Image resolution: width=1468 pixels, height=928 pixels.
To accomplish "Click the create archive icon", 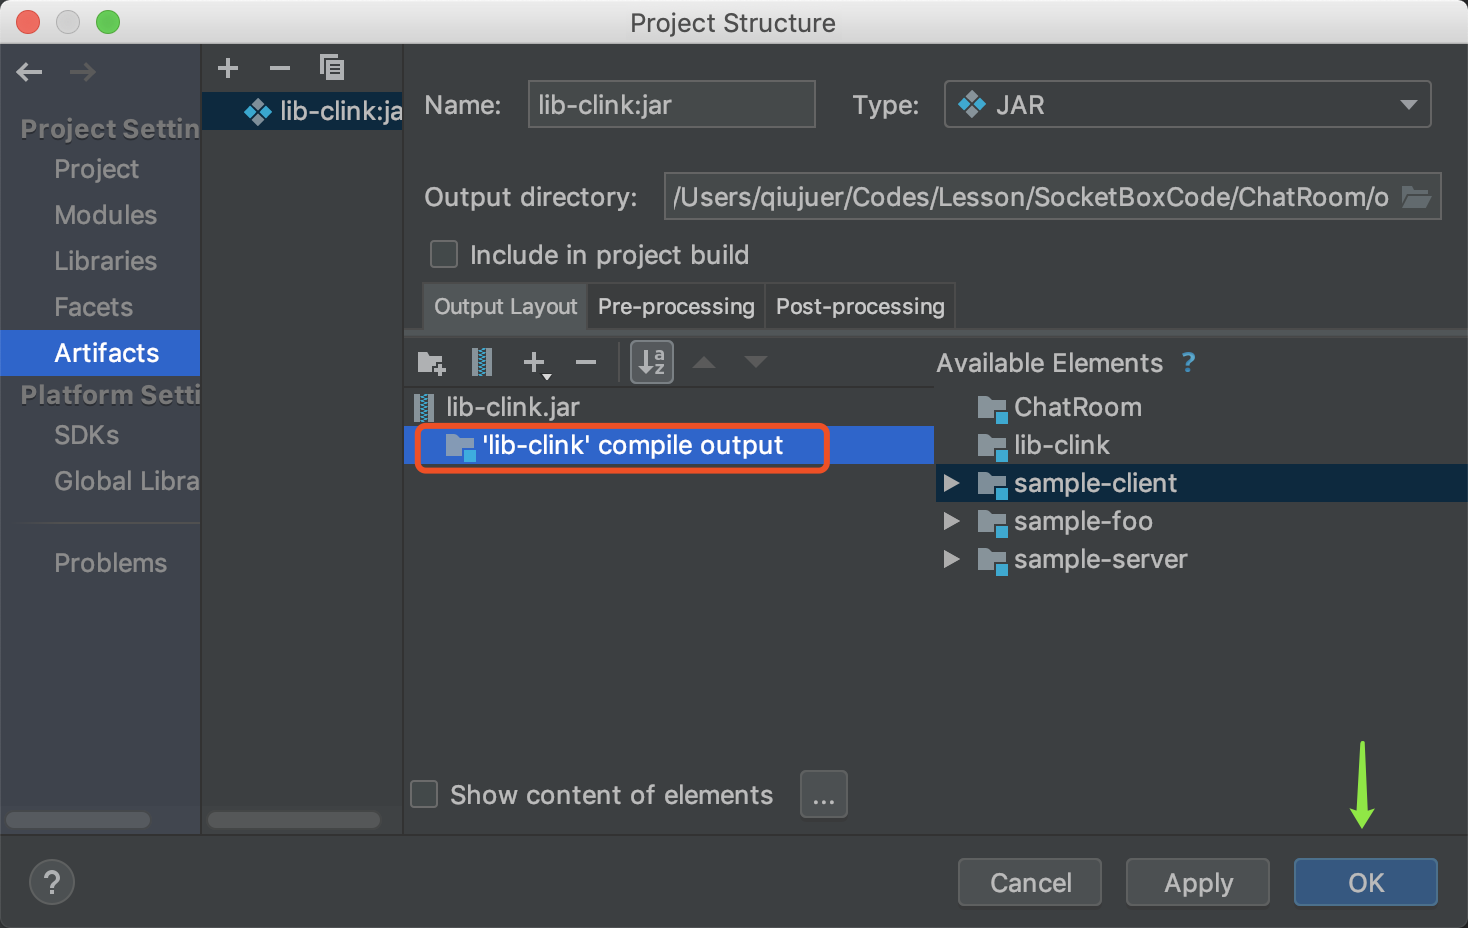I will [x=482, y=362].
